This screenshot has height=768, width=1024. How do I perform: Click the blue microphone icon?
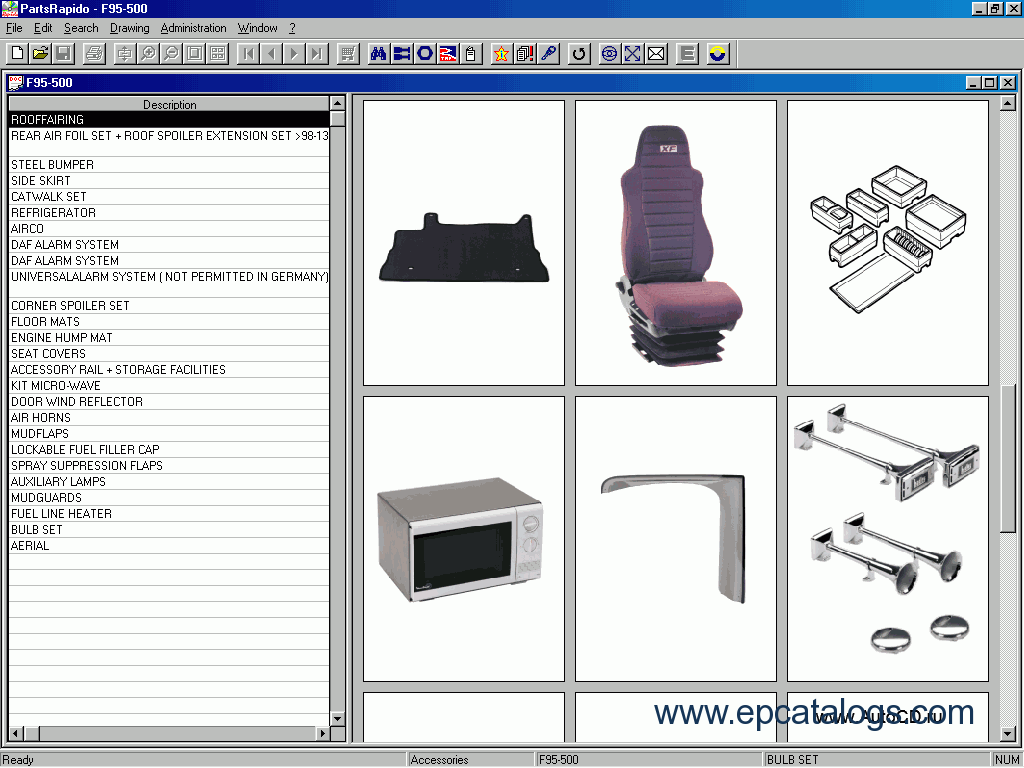click(548, 54)
